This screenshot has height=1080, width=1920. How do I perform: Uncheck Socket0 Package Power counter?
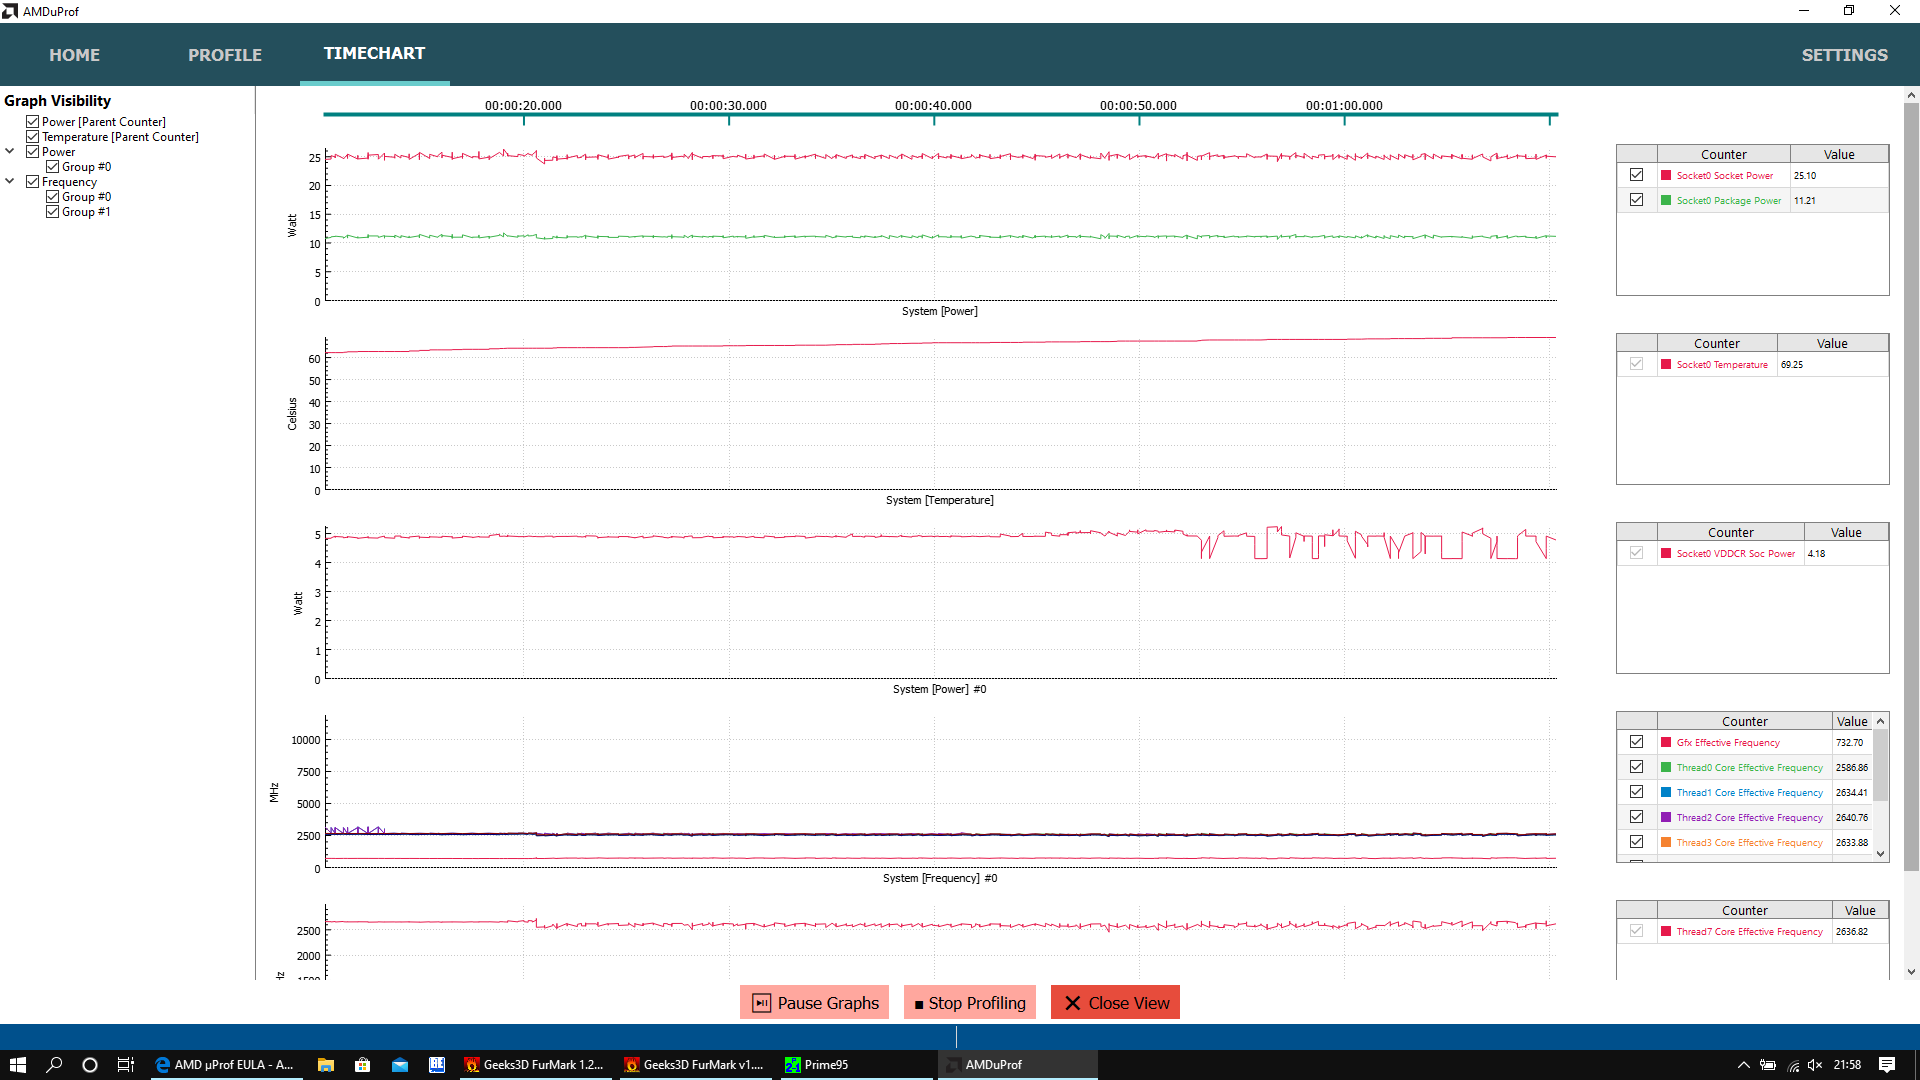click(x=1636, y=200)
